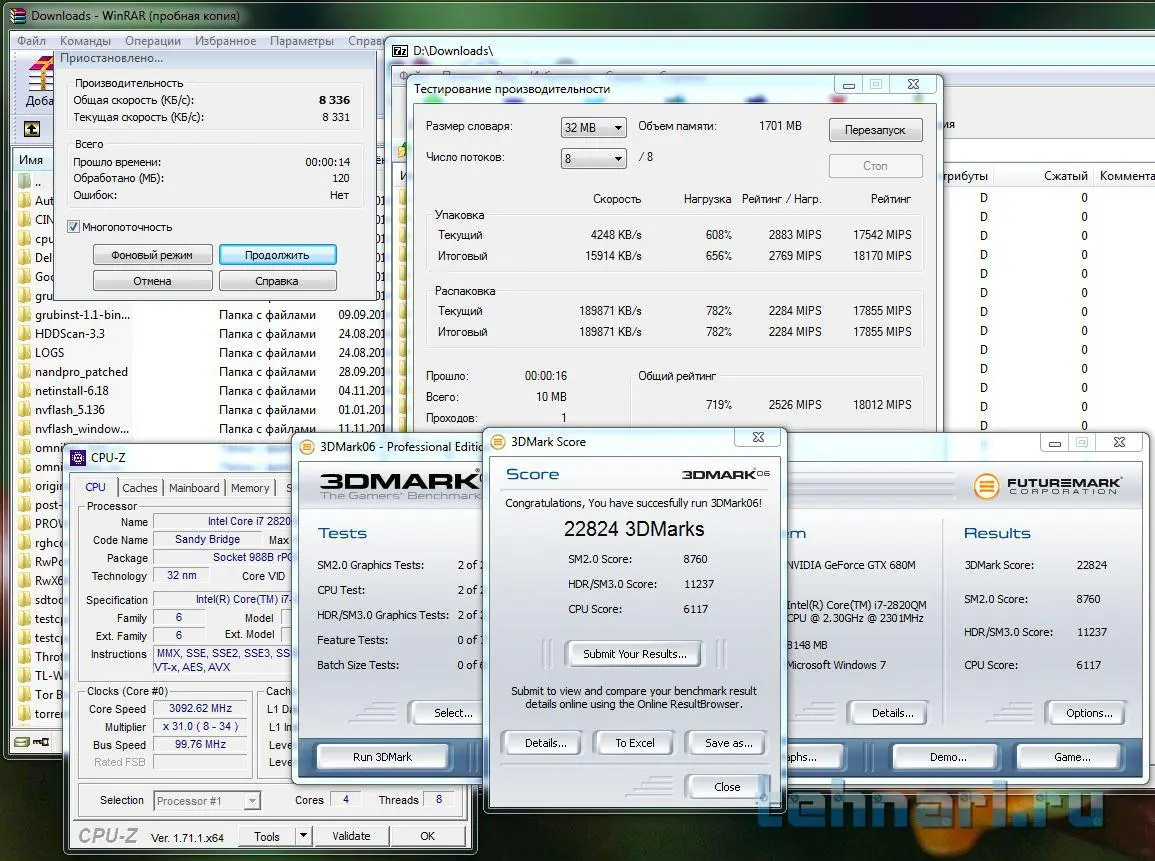Expand the CPU-Z Tools dropdown arrow

click(x=303, y=836)
